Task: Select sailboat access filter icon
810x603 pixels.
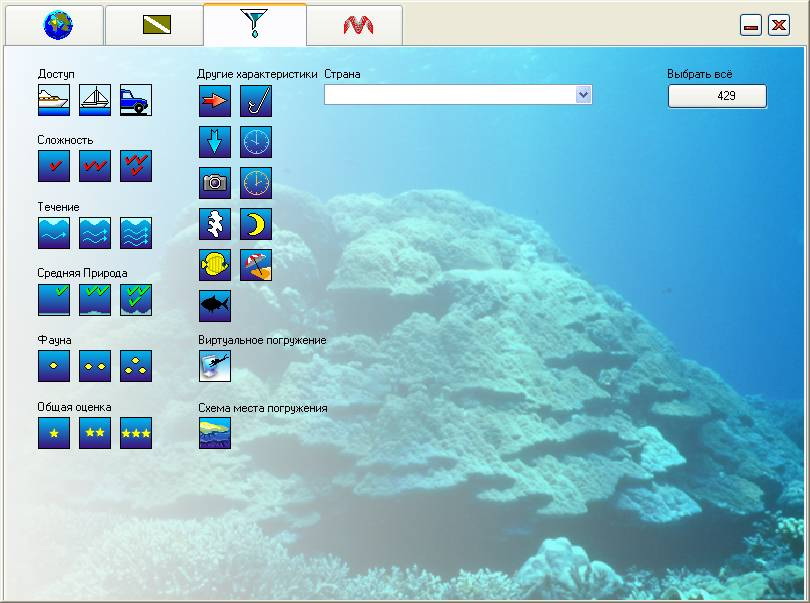Action: pos(95,100)
